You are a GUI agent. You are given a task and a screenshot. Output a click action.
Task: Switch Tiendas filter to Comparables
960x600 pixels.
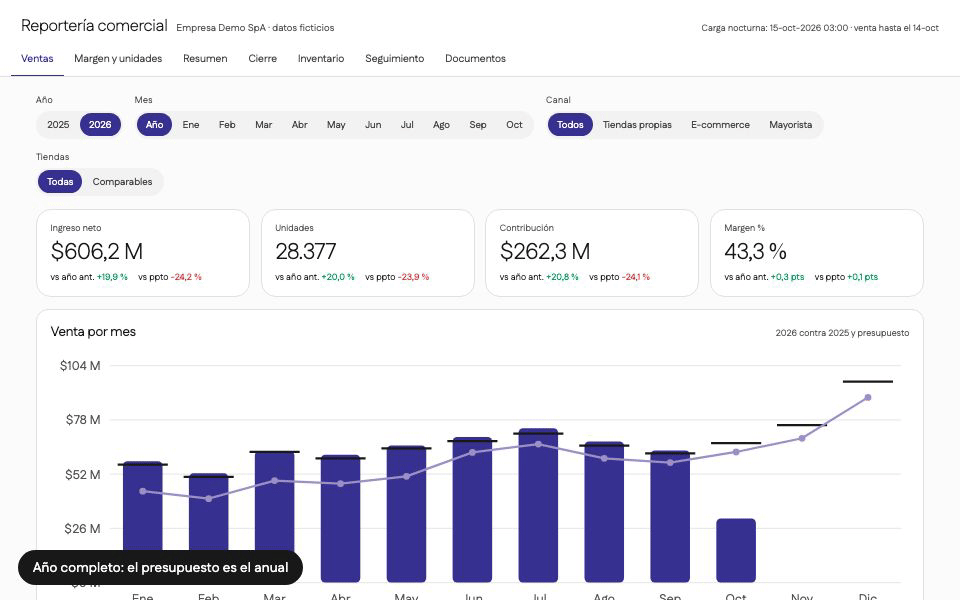(122, 182)
